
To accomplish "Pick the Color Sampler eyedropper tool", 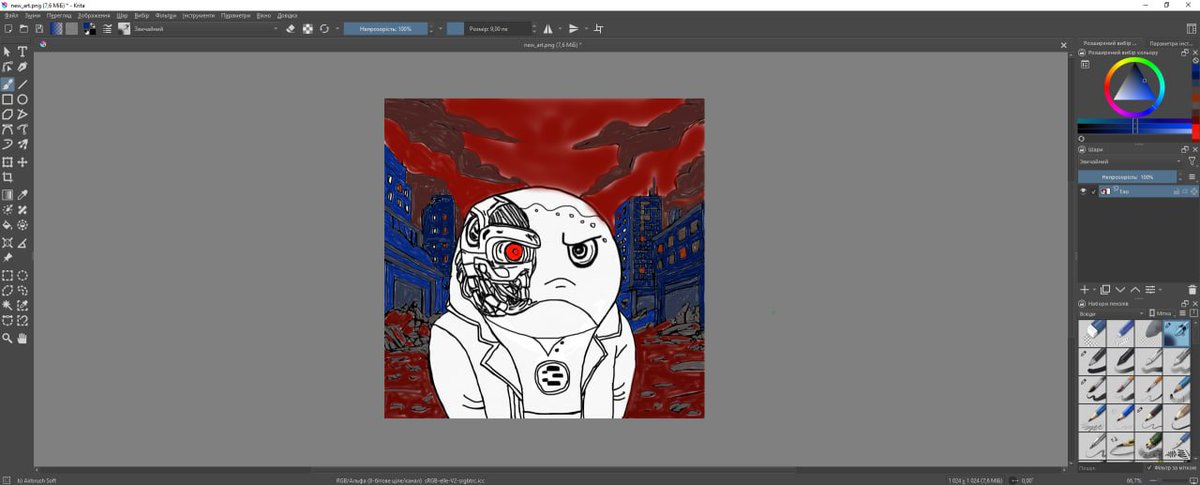I will pos(22,195).
